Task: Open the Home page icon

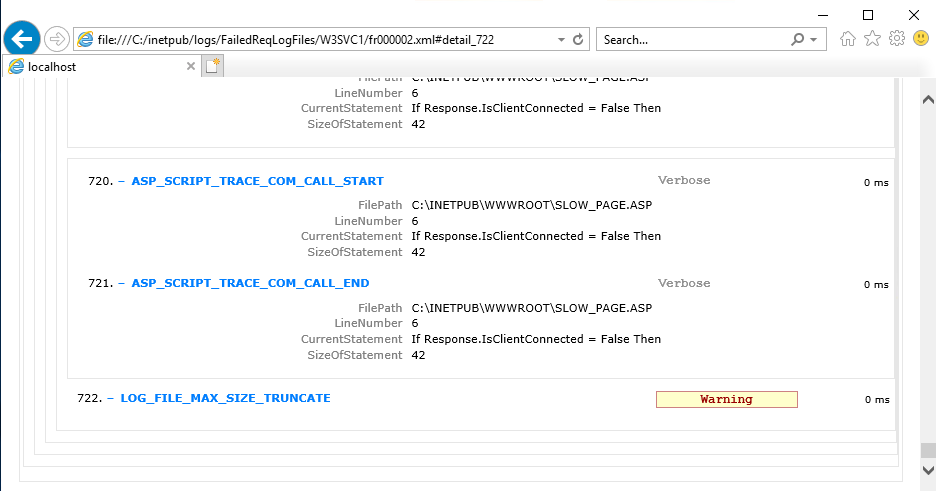Action: tap(848, 39)
